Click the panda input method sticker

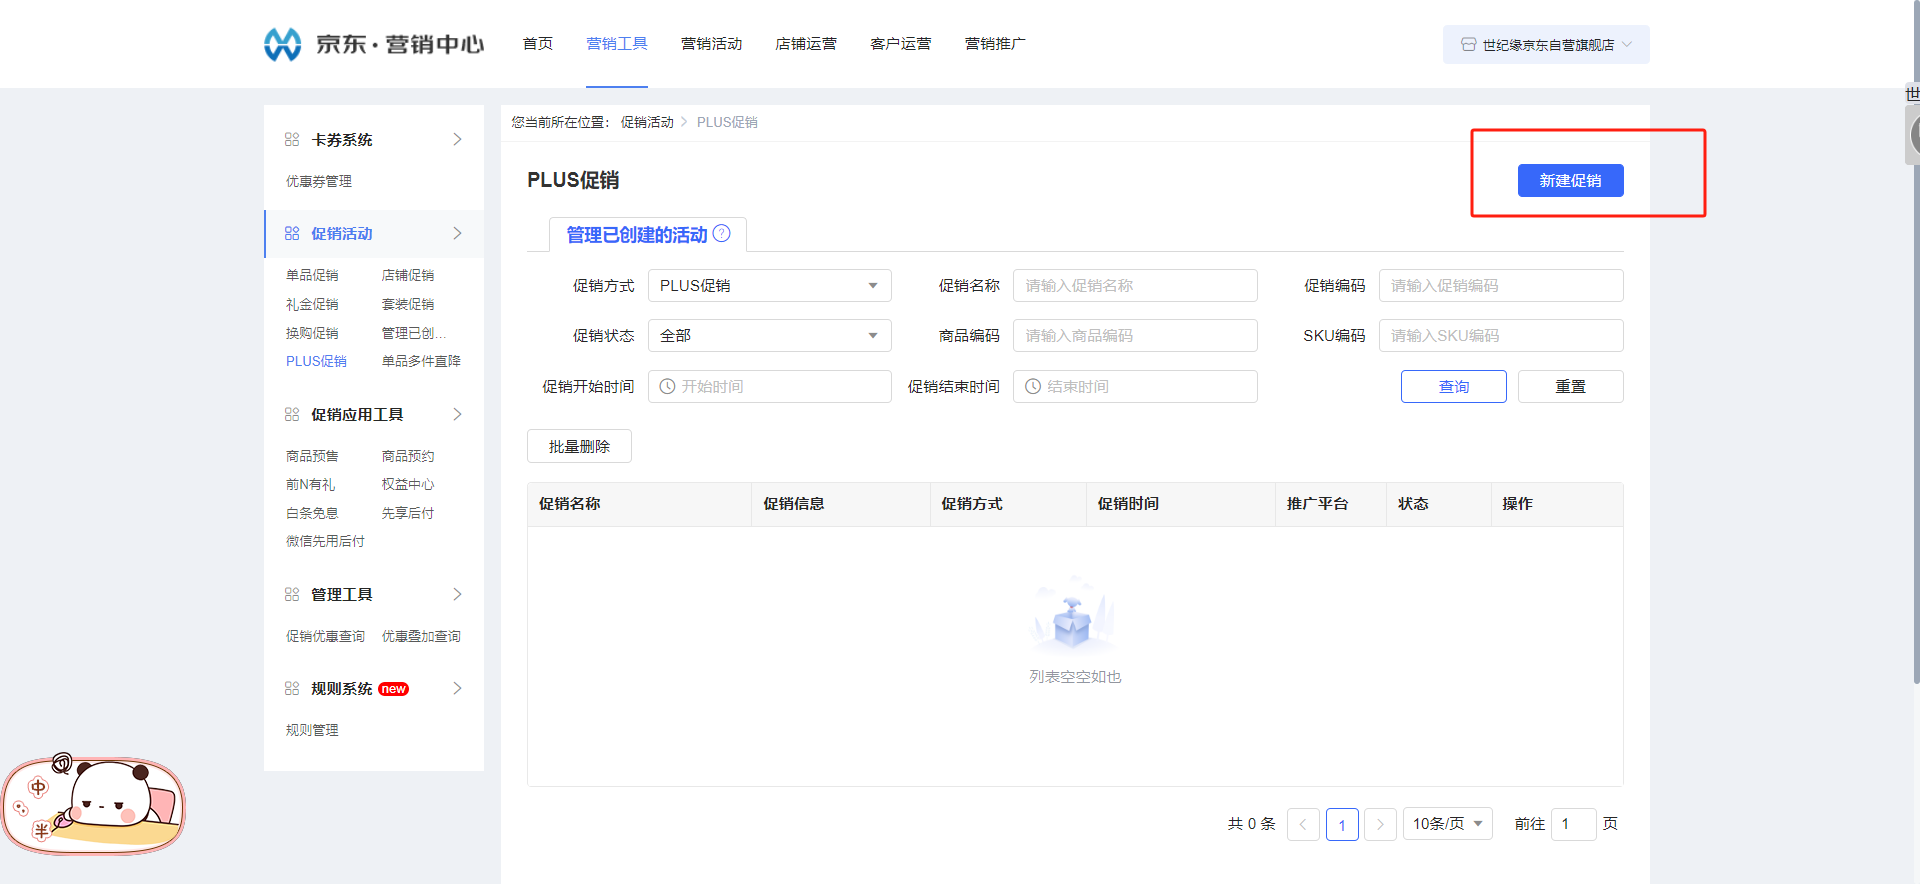(x=94, y=806)
